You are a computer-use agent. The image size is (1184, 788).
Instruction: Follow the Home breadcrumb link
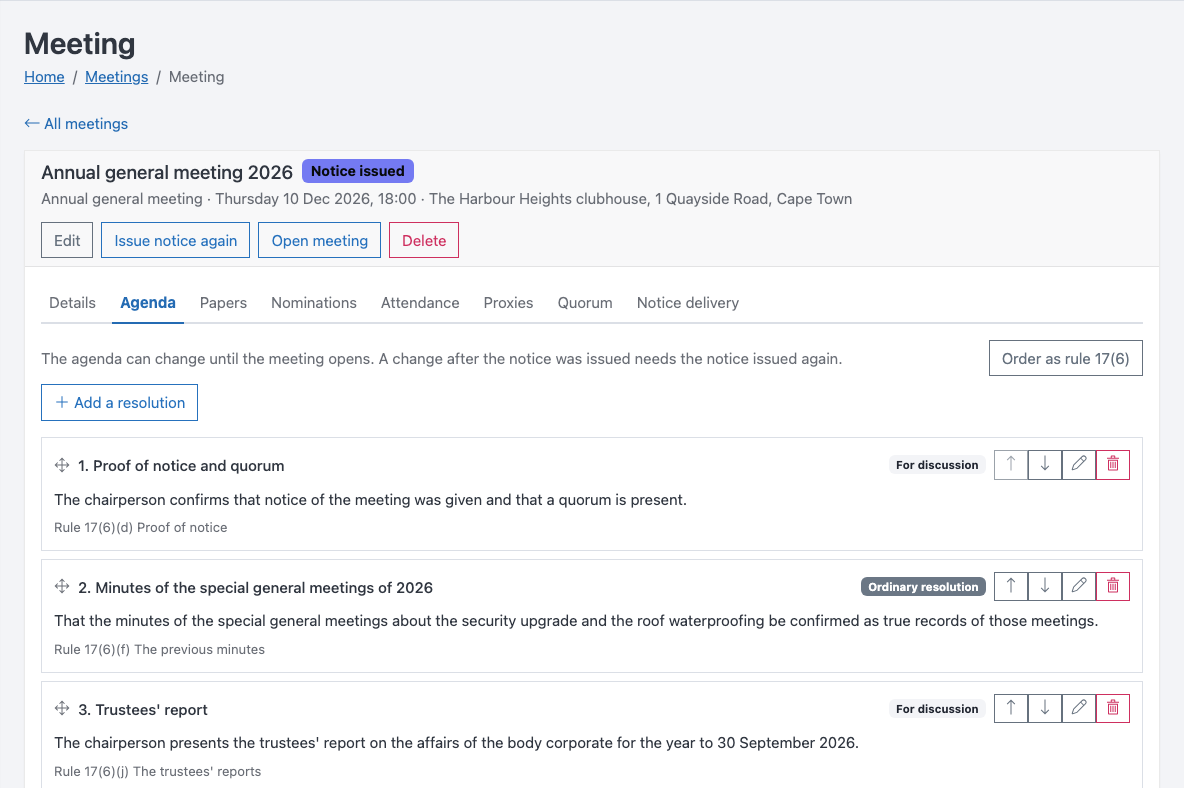(x=45, y=77)
